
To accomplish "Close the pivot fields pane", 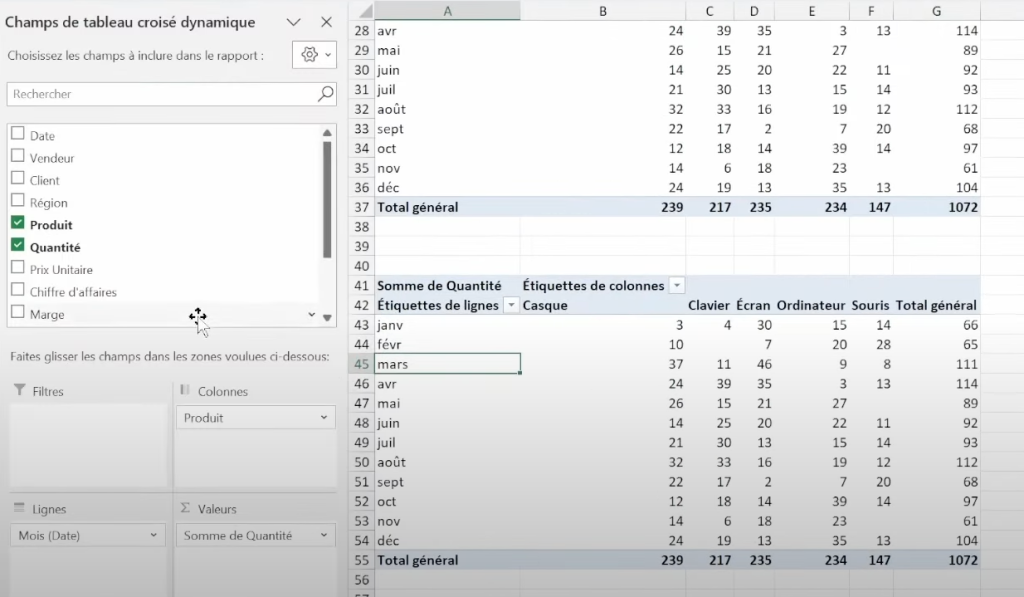I will click(327, 22).
